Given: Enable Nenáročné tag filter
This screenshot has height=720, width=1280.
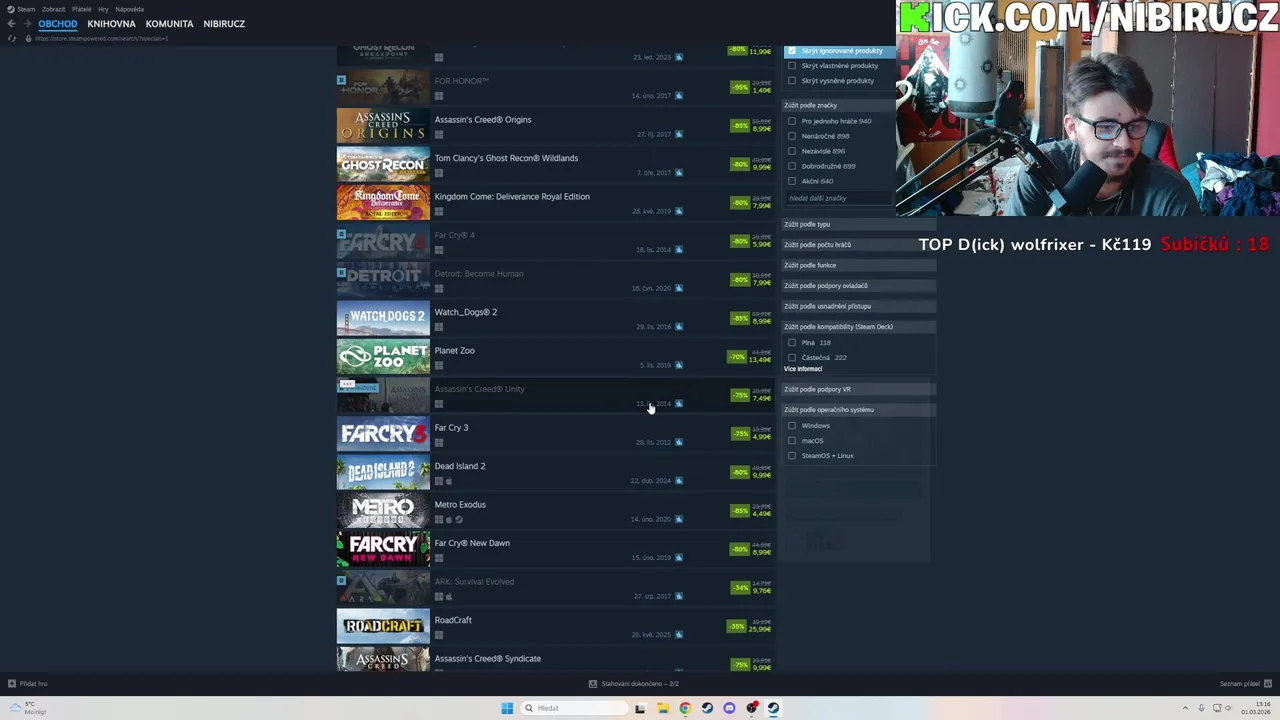Looking at the screenshot, I should coord(792,136).
